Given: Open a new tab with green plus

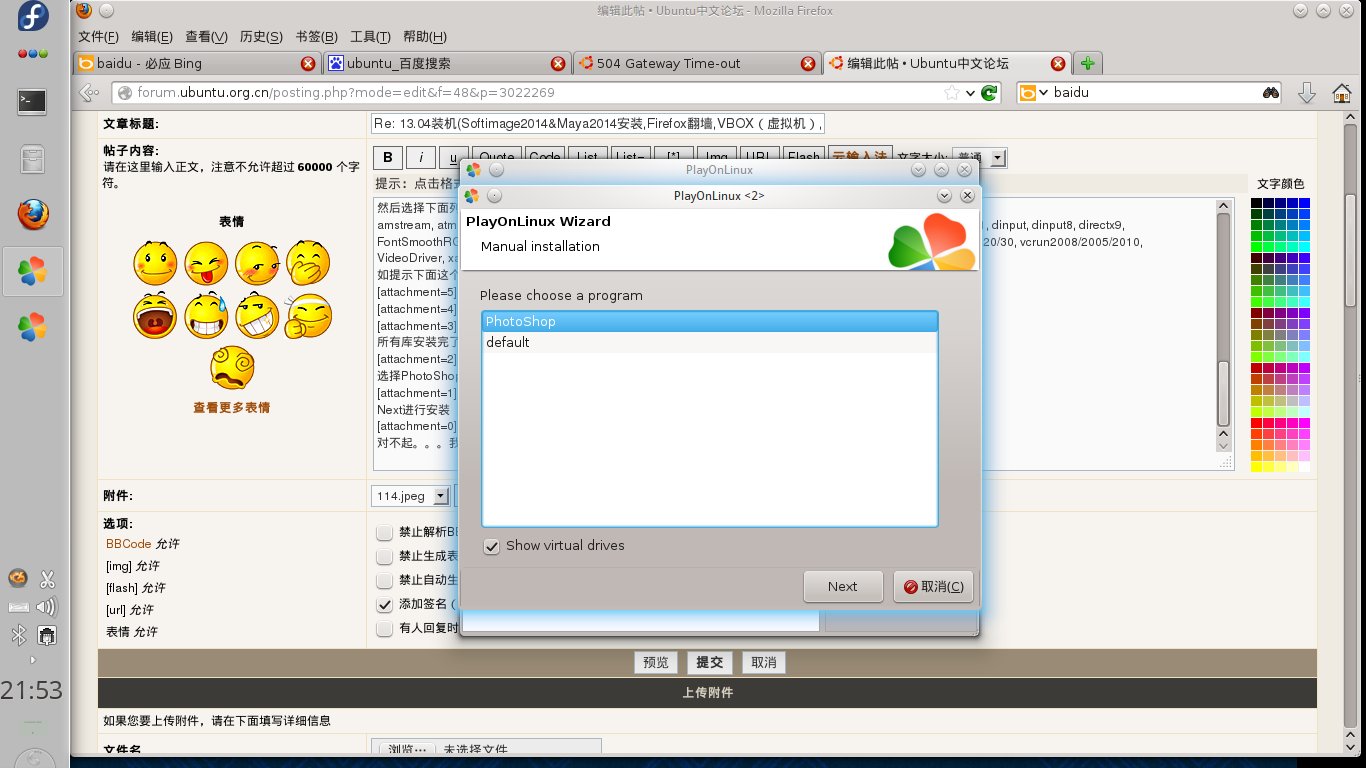Looking at the screenshot, I should click(x=1088, y=63).
